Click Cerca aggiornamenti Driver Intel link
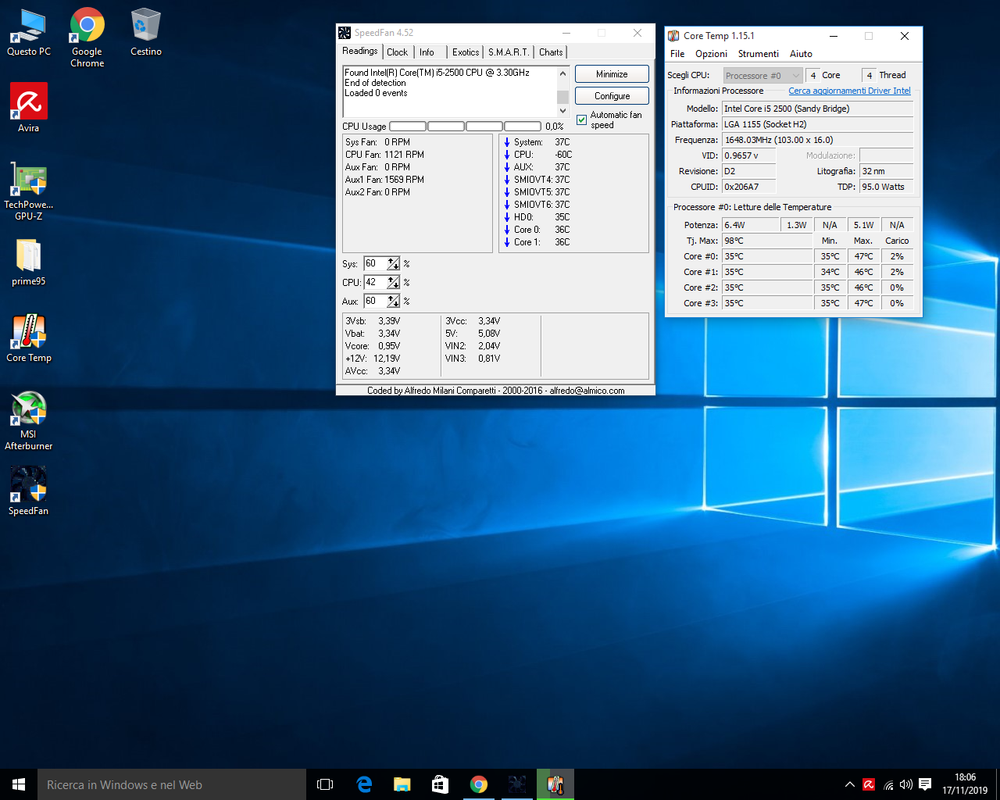This screenshot has width=1000, height=800. [x=849, y=91]
